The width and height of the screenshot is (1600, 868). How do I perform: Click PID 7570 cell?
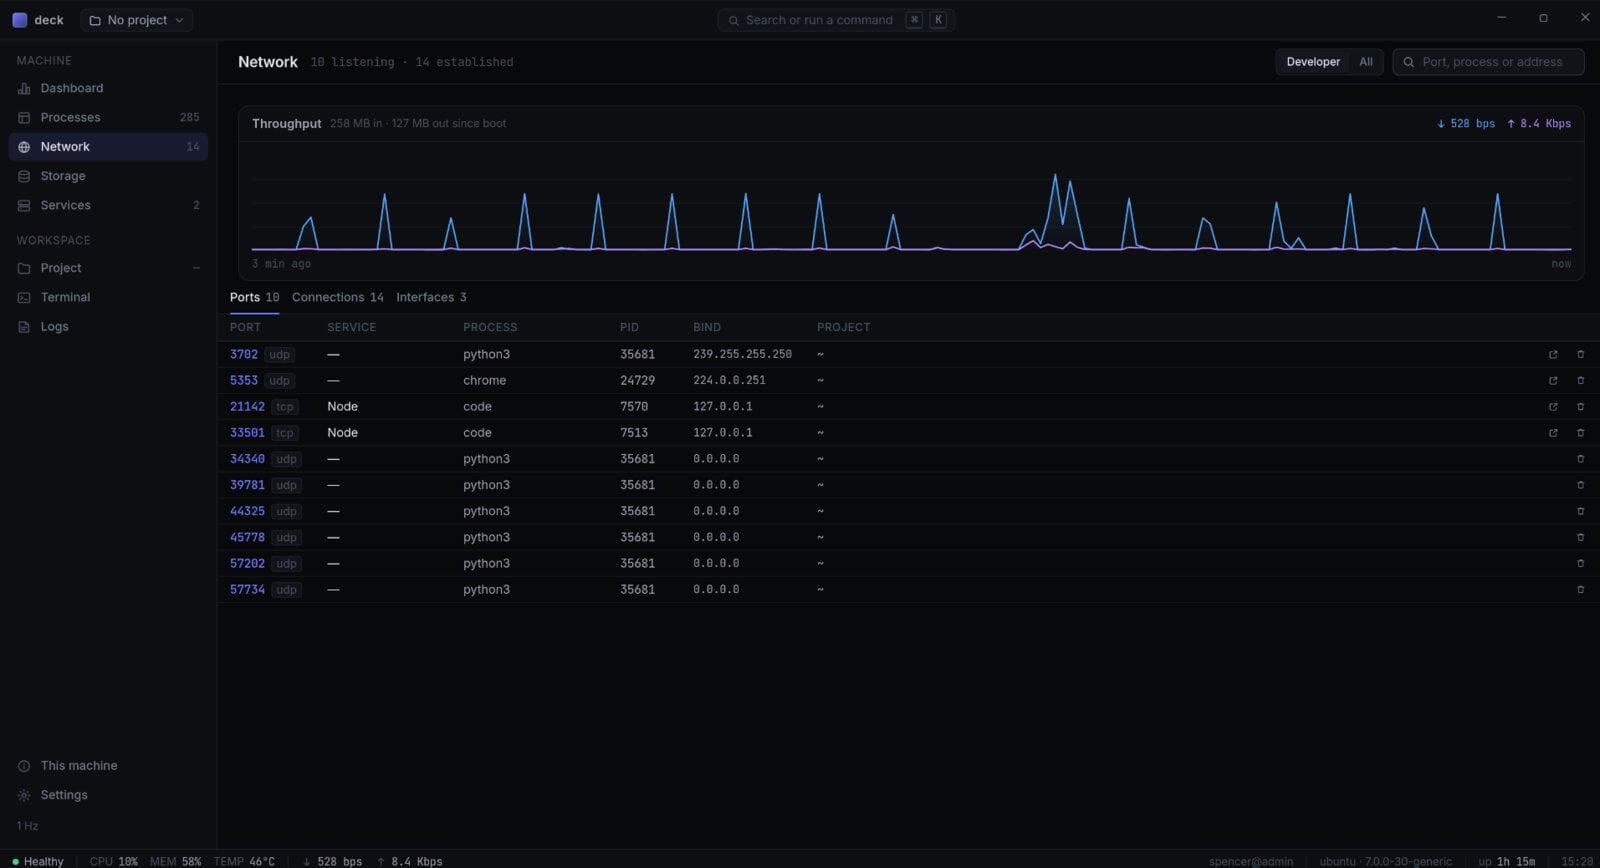[x=634, y=406]
